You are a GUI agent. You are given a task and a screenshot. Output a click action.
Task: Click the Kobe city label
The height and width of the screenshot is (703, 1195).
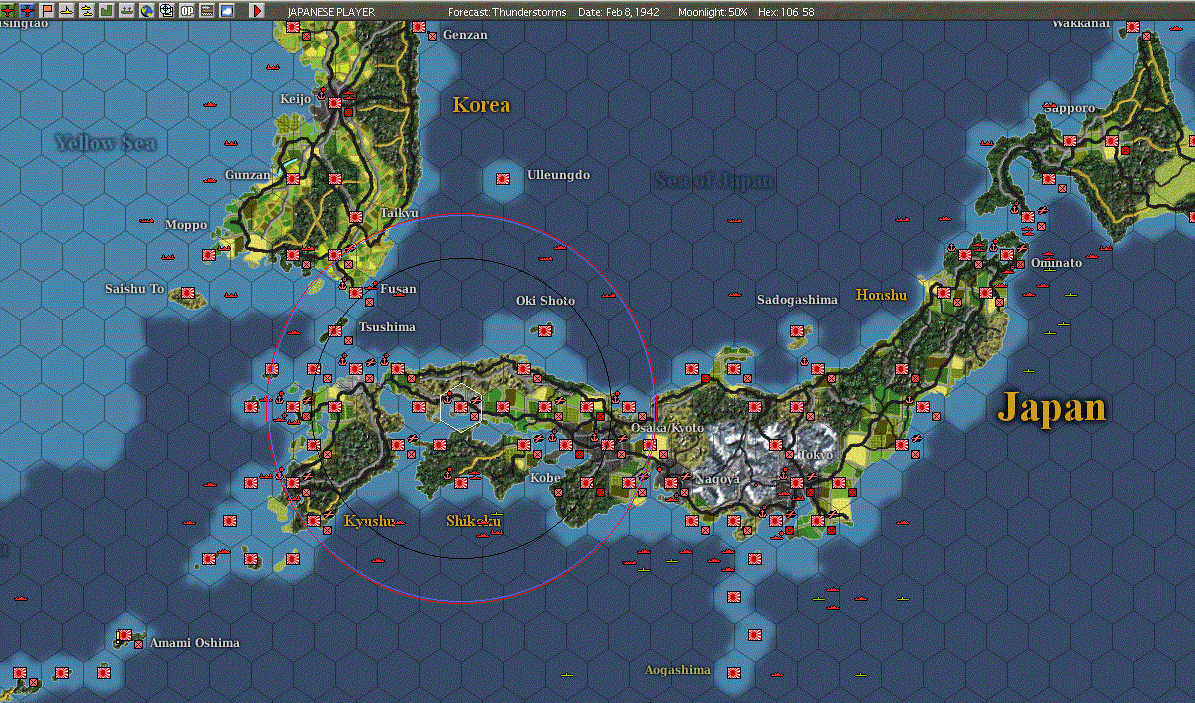pyautogui.click(x=546, y=478)
